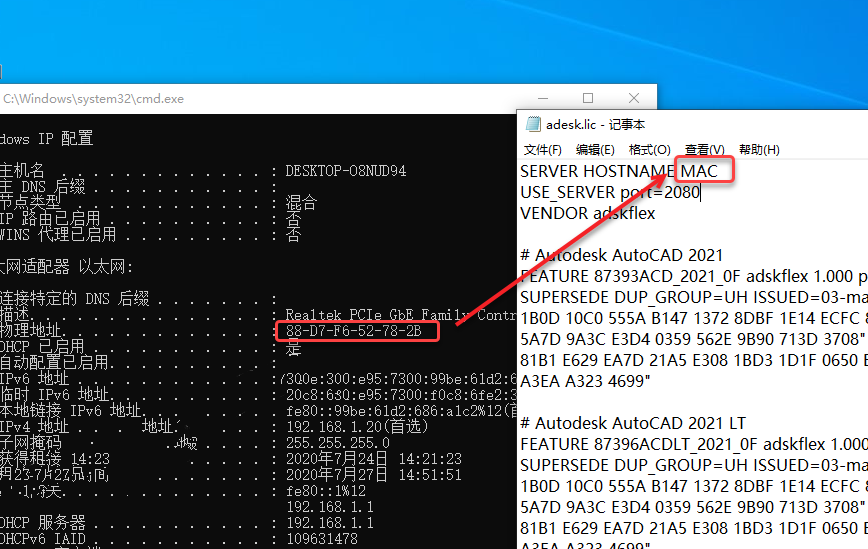The image size is (868, 549).
Task: Maximize the cmd.exe window
Action: pyautogui.click(x=588, y=99)
